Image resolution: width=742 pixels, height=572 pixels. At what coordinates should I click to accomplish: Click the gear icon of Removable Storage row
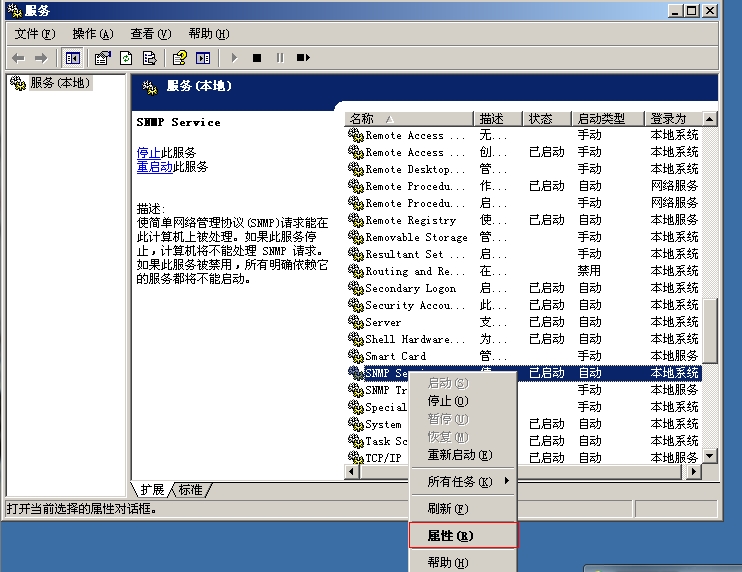[x=355, y=237]
